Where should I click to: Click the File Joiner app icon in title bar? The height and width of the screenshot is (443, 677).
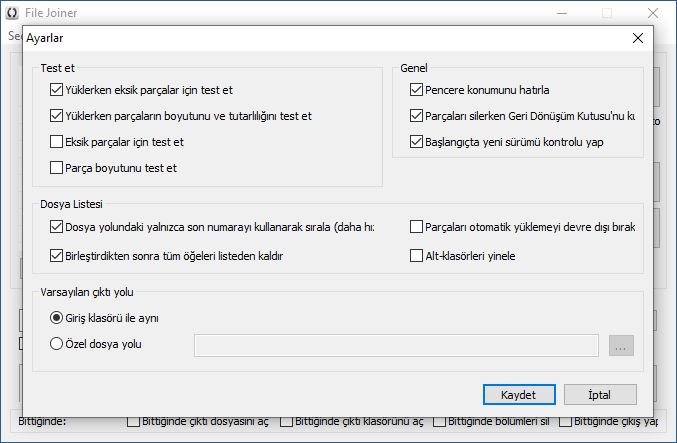click(x=12, y=13)
